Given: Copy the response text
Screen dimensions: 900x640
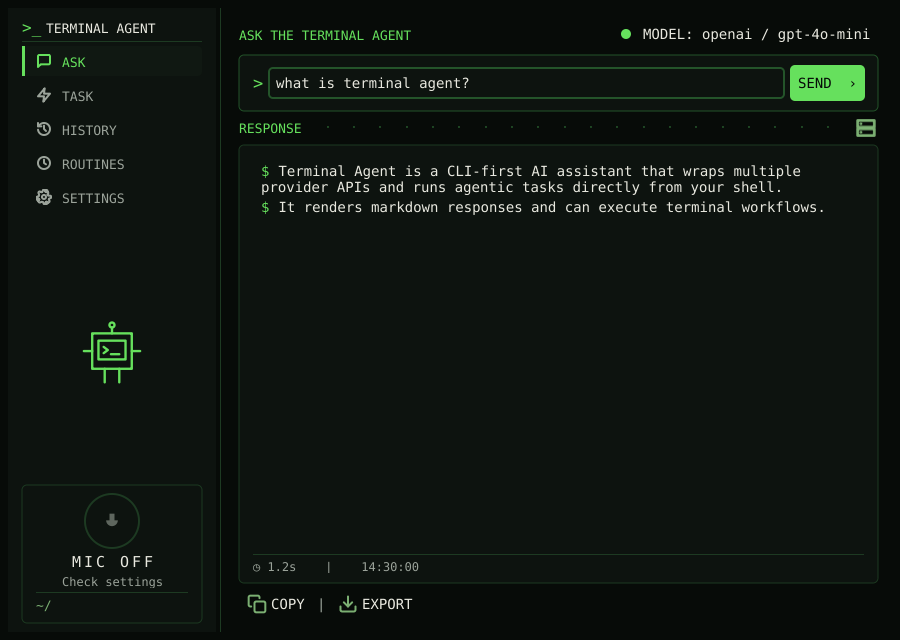Looking at the screenshot, I should click(x=276, y=604).
